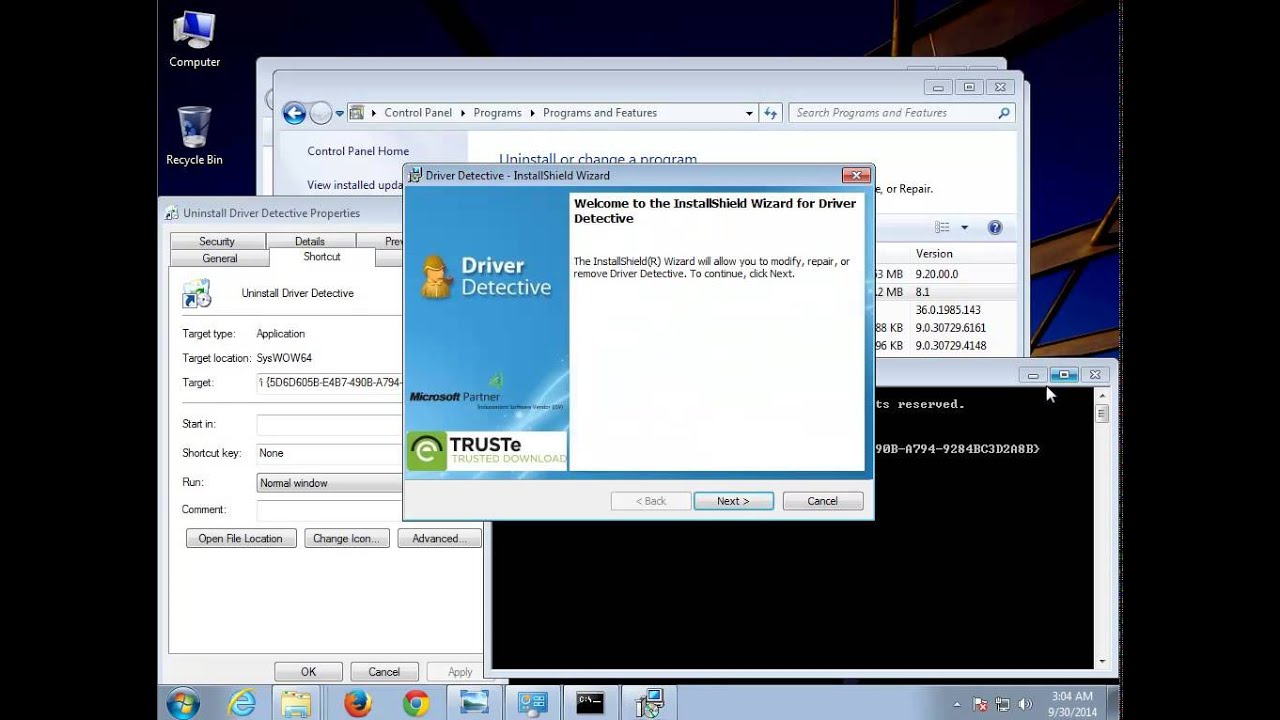Image resolution: width=1280 pixels, height=720 pixels.
Task: Select the row with version 9.0.30729.6161
Action: pyautogui.click(x=944, y=328)
